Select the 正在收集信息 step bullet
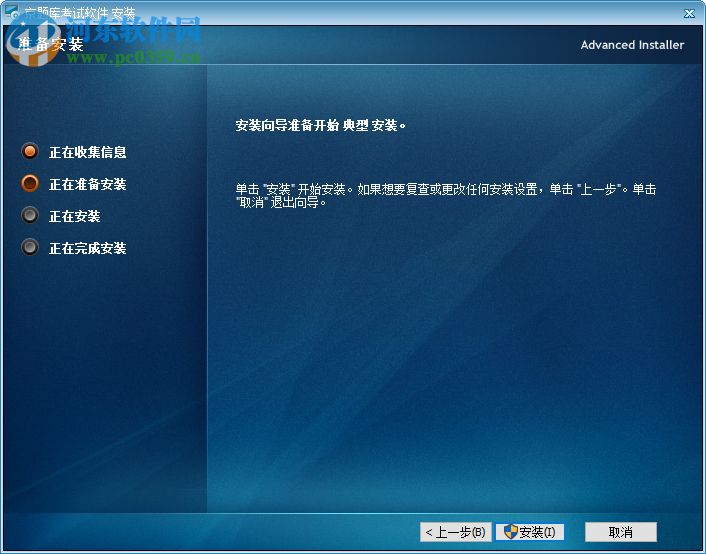Screen dimensions: 706x554 coord(30,152)
